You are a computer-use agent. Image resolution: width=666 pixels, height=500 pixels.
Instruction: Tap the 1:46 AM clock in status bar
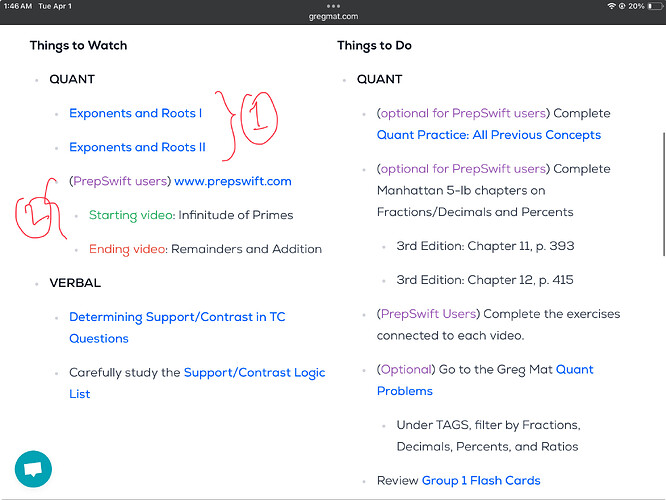coord(18,6)
